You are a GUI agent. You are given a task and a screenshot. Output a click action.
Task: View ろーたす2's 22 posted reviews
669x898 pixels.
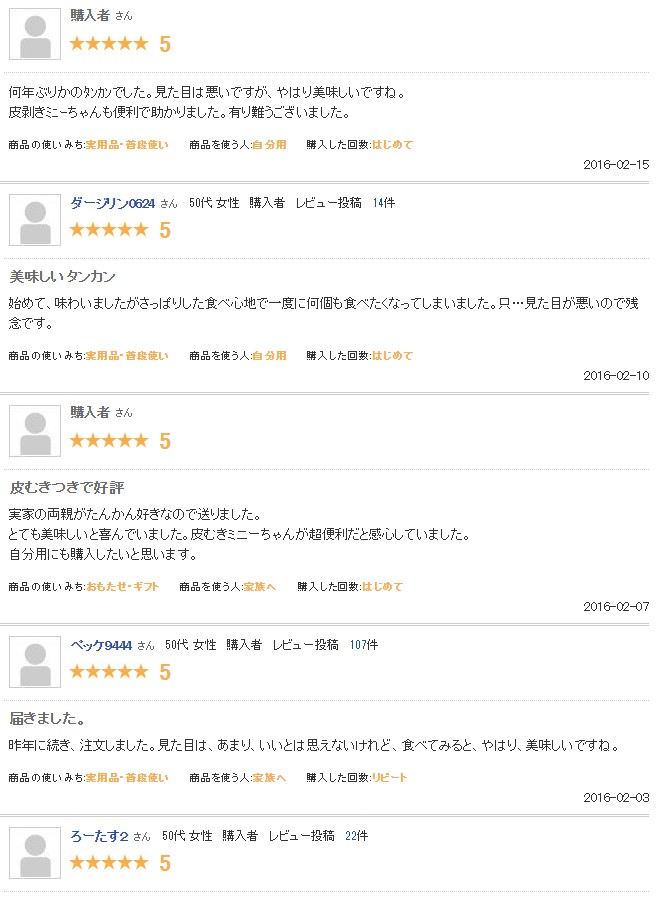pyautogui.click(x=357, y=836)
